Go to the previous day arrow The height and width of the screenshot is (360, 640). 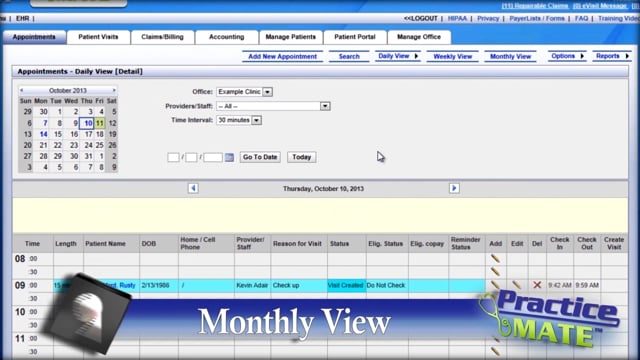[x=193, y=188]
